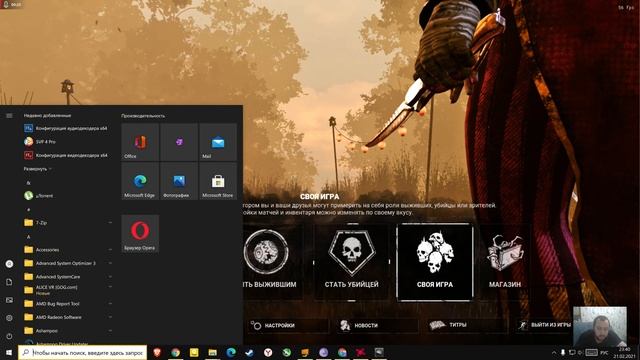The width and height of the screenshot is (640, 360).
Task: Switch to the game's taskbar icon
Action: (x=379, y=352)
